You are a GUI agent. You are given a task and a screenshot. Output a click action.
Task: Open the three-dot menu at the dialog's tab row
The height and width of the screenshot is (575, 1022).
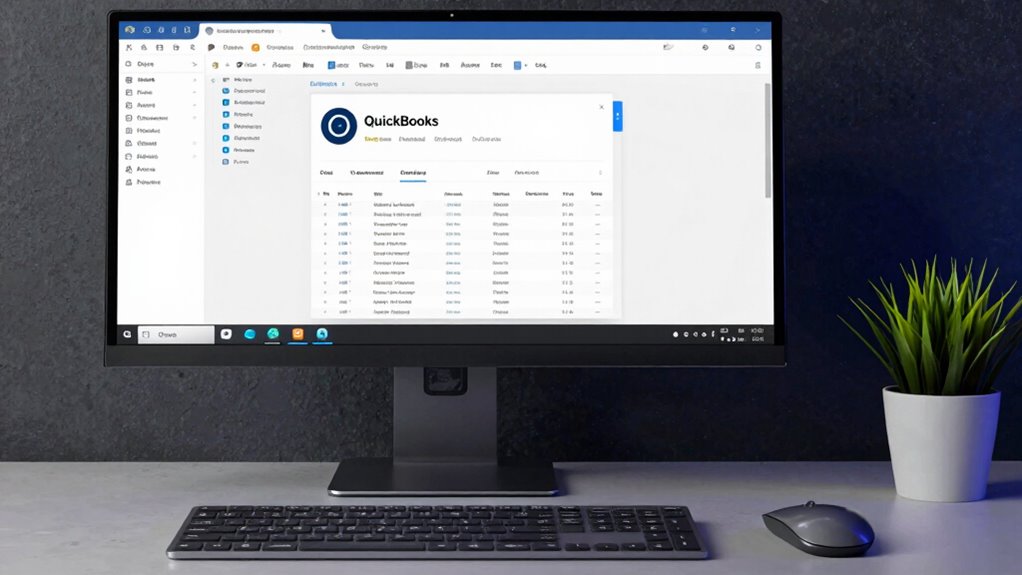(x=600, y=173)
